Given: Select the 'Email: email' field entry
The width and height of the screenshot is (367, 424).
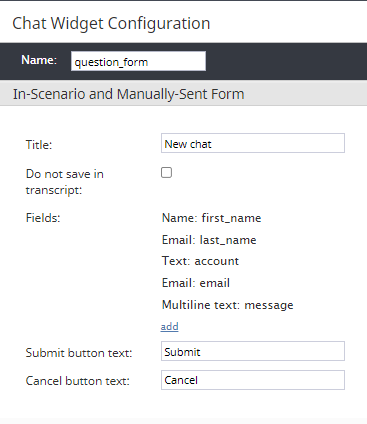Looking at the screenshot, I should [x=196, y=283].
